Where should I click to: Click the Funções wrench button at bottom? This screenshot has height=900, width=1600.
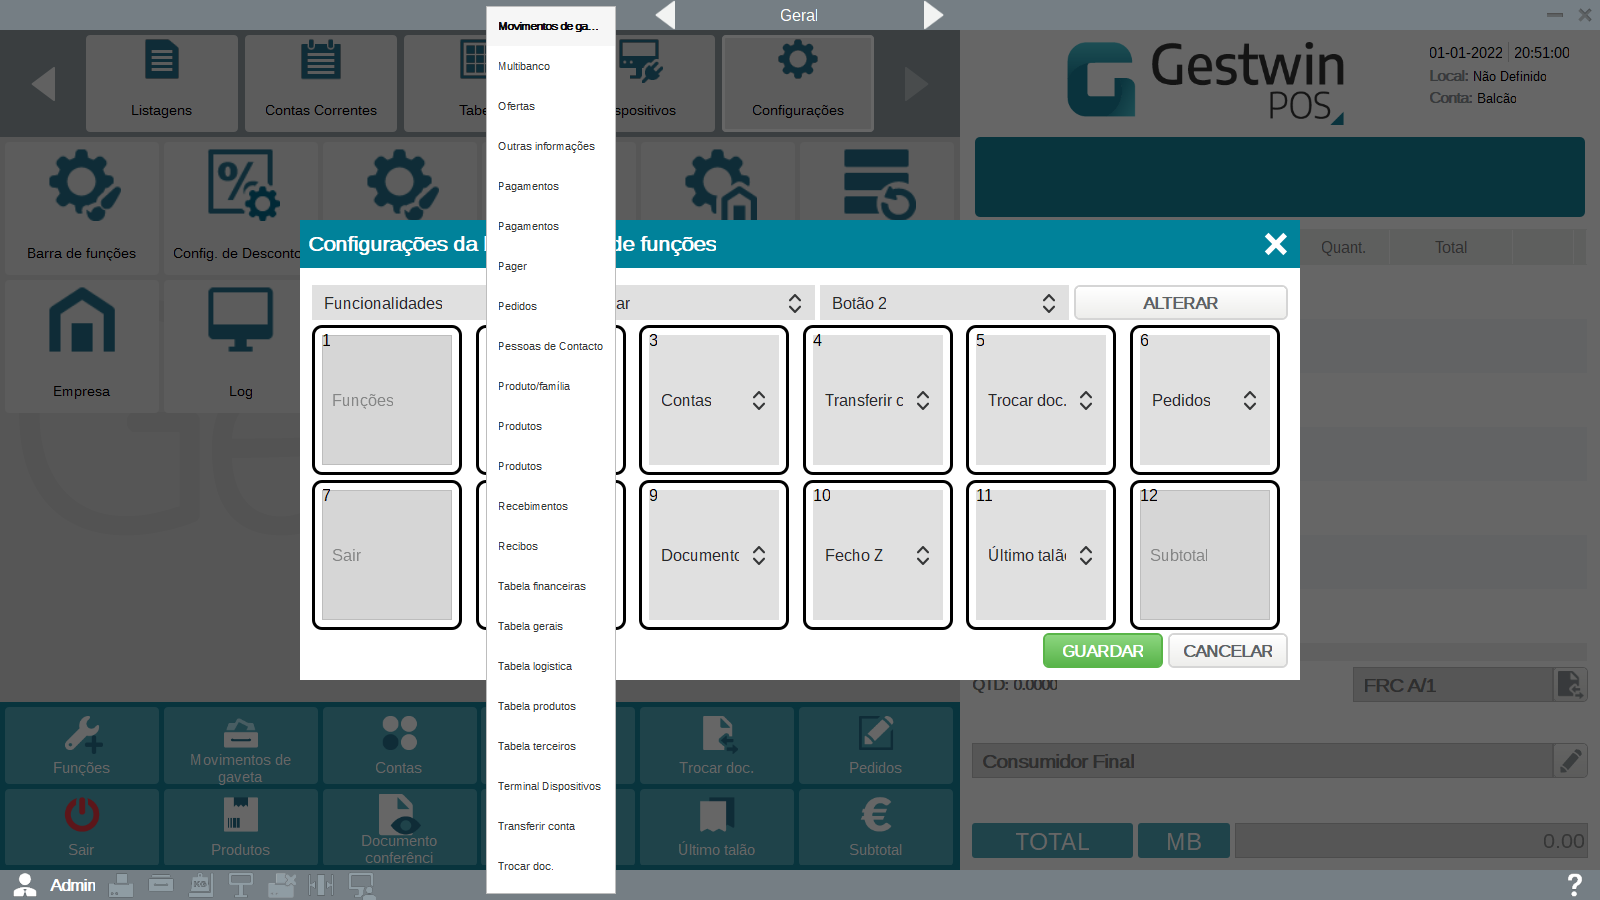pos(82,745)
